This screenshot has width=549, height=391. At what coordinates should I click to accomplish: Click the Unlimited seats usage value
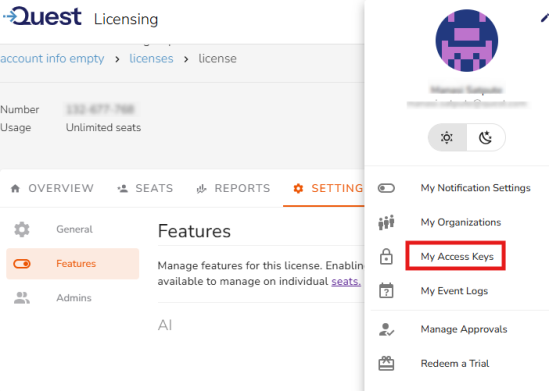103,127
